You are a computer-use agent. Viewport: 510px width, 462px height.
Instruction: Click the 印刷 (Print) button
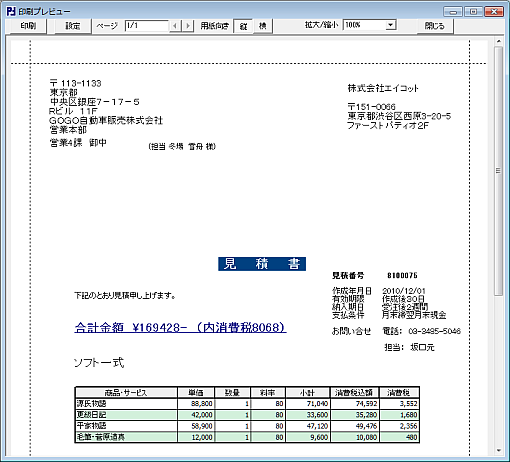28,26
